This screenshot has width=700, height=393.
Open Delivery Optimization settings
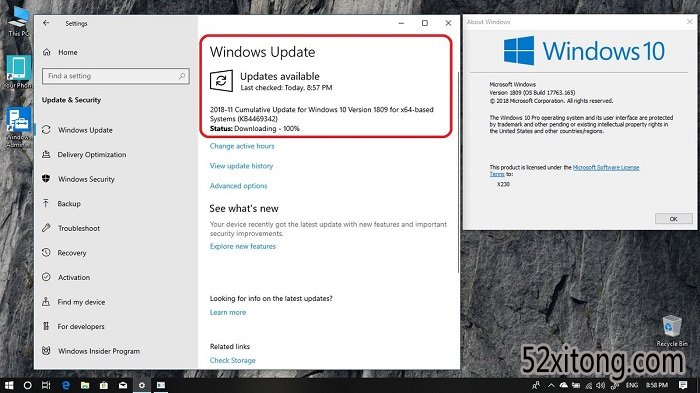click(x=92, y=155)
